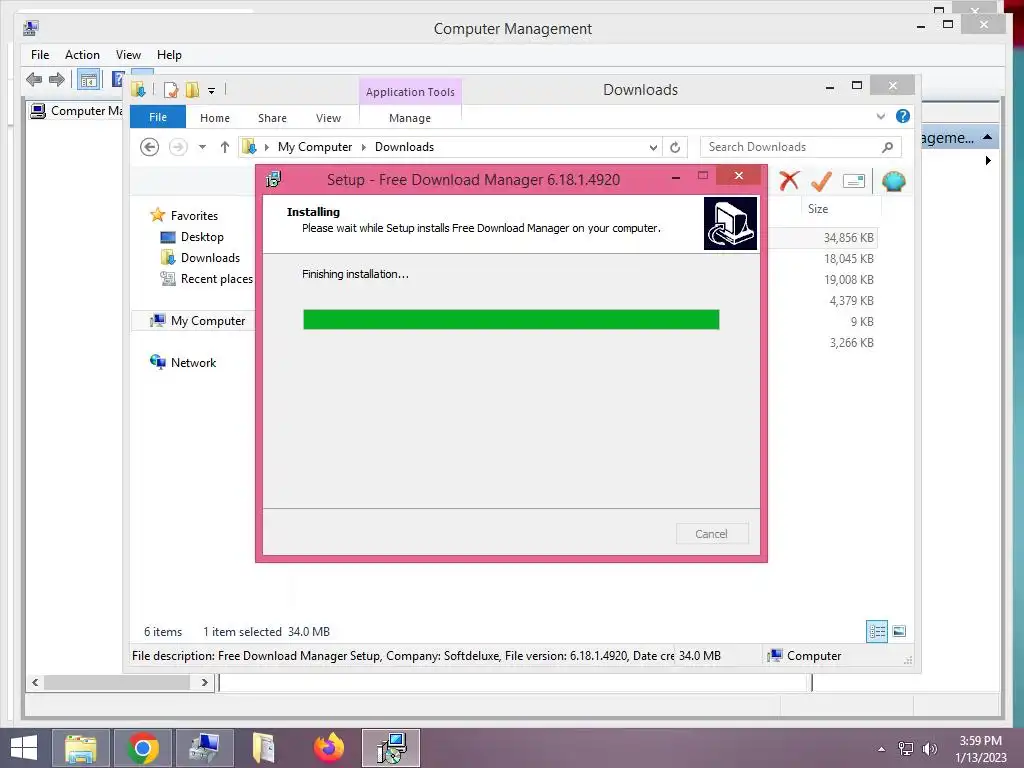The image size is (1024, 768).
Task: Switch to the Home ribbon tab
Action: point(215,118)
